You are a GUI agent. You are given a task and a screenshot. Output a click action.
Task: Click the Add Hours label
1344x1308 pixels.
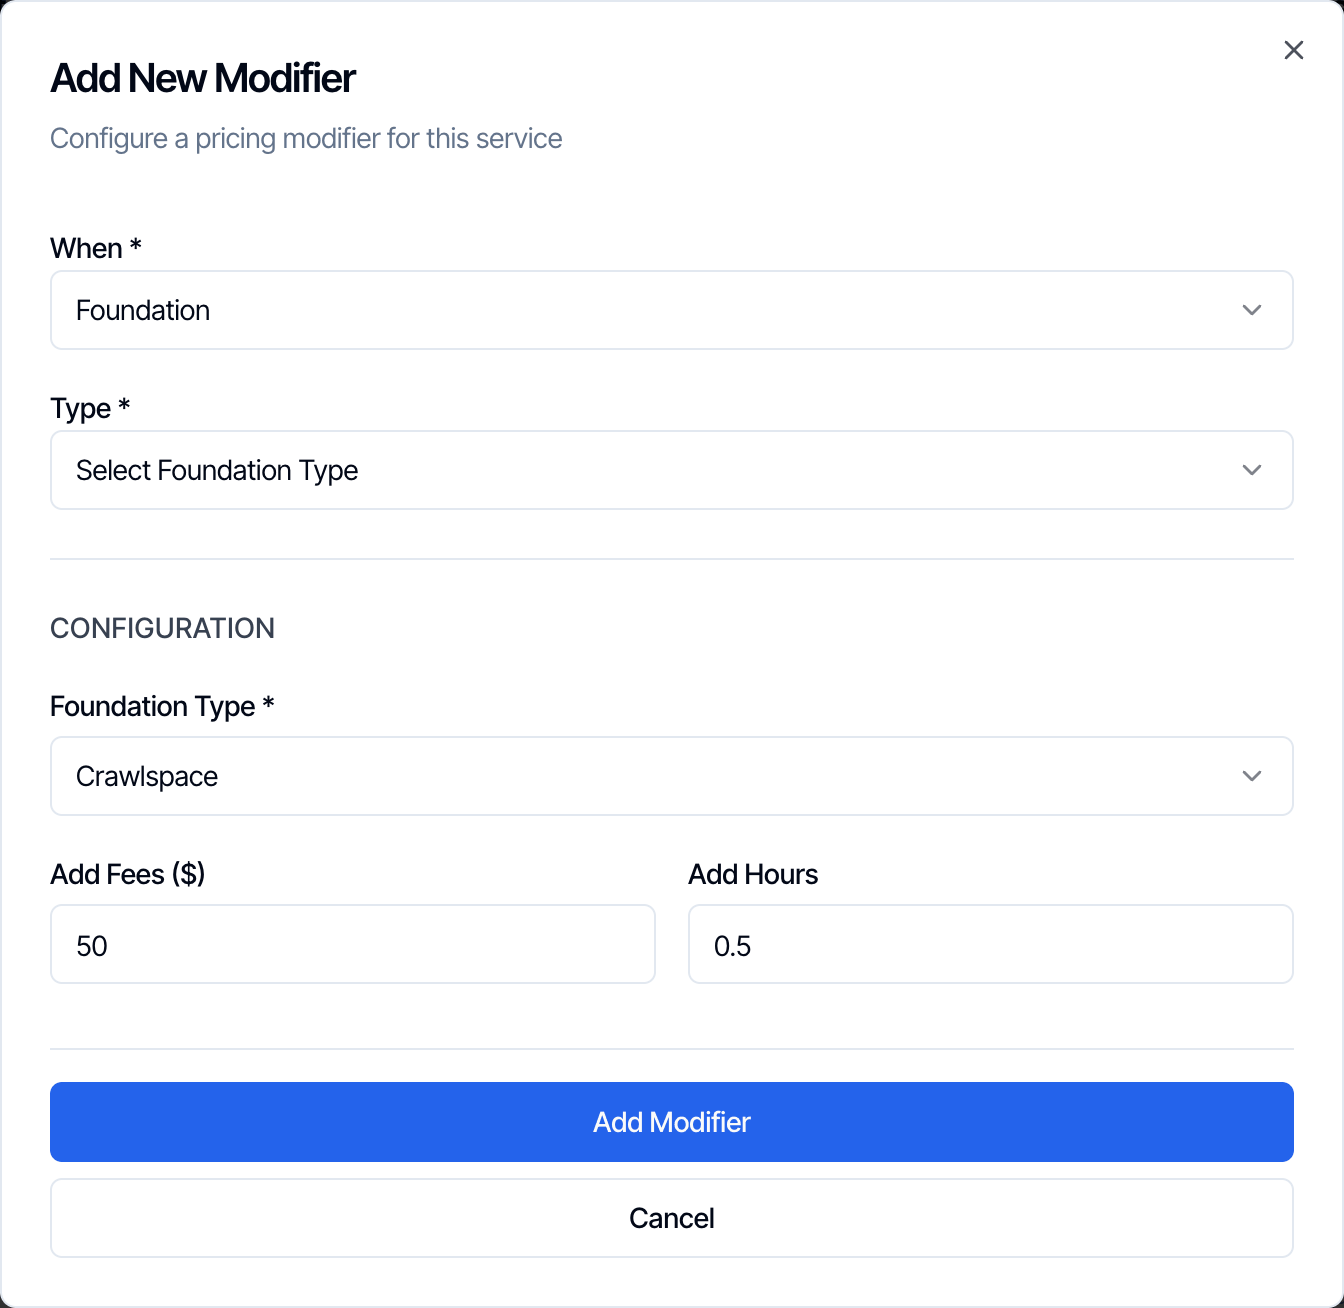(x=753, y=874)
